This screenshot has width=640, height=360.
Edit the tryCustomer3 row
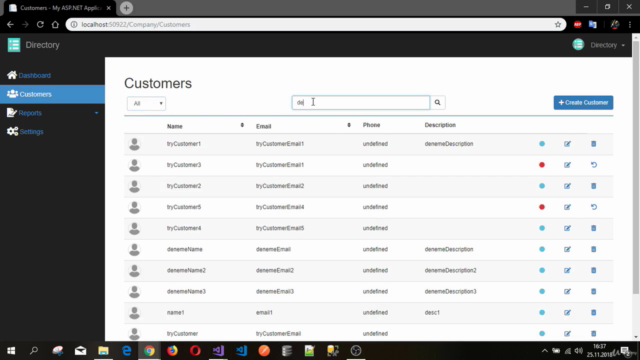[567, 165]
